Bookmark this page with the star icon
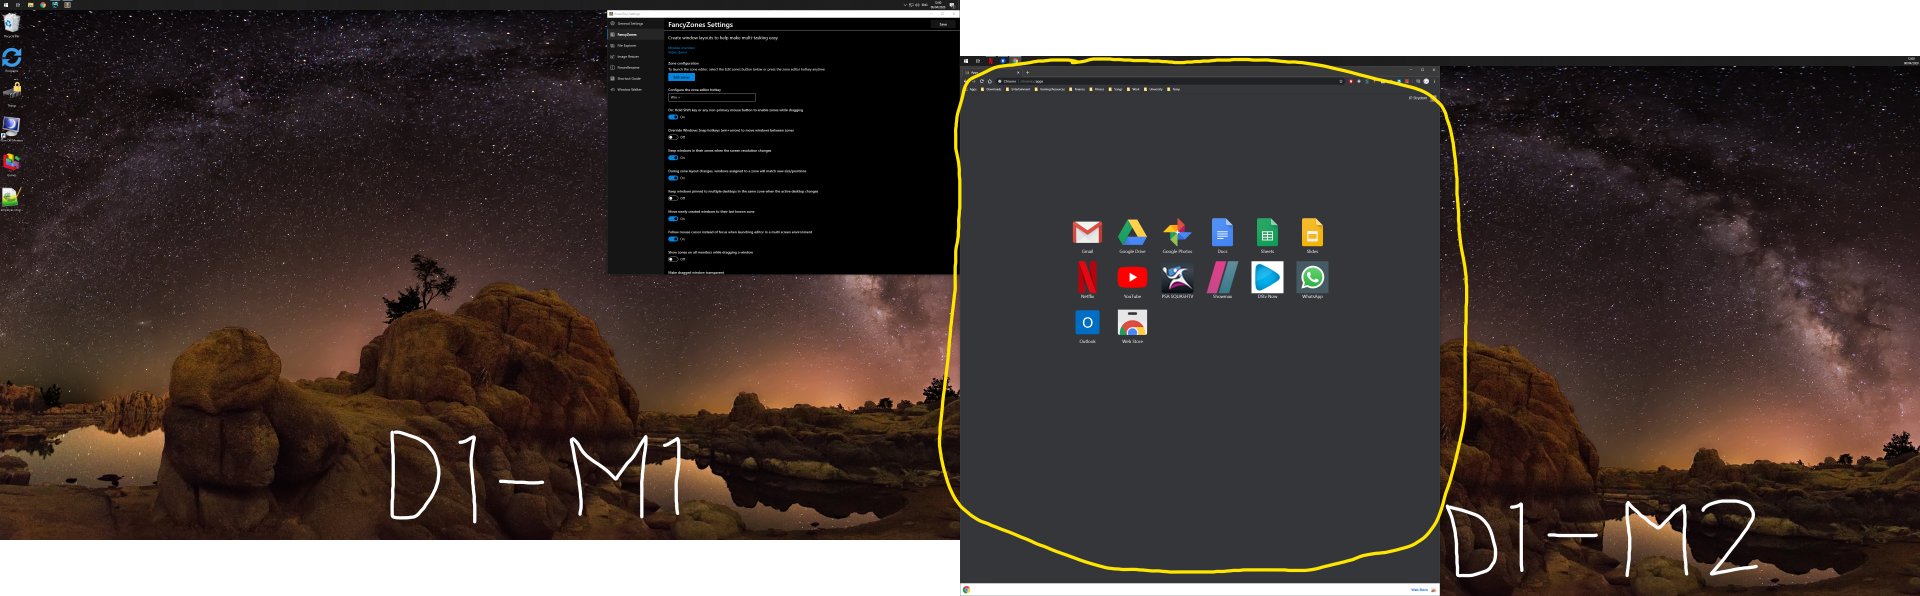Screen dimensions: 1920x596 pos(1341,81)
